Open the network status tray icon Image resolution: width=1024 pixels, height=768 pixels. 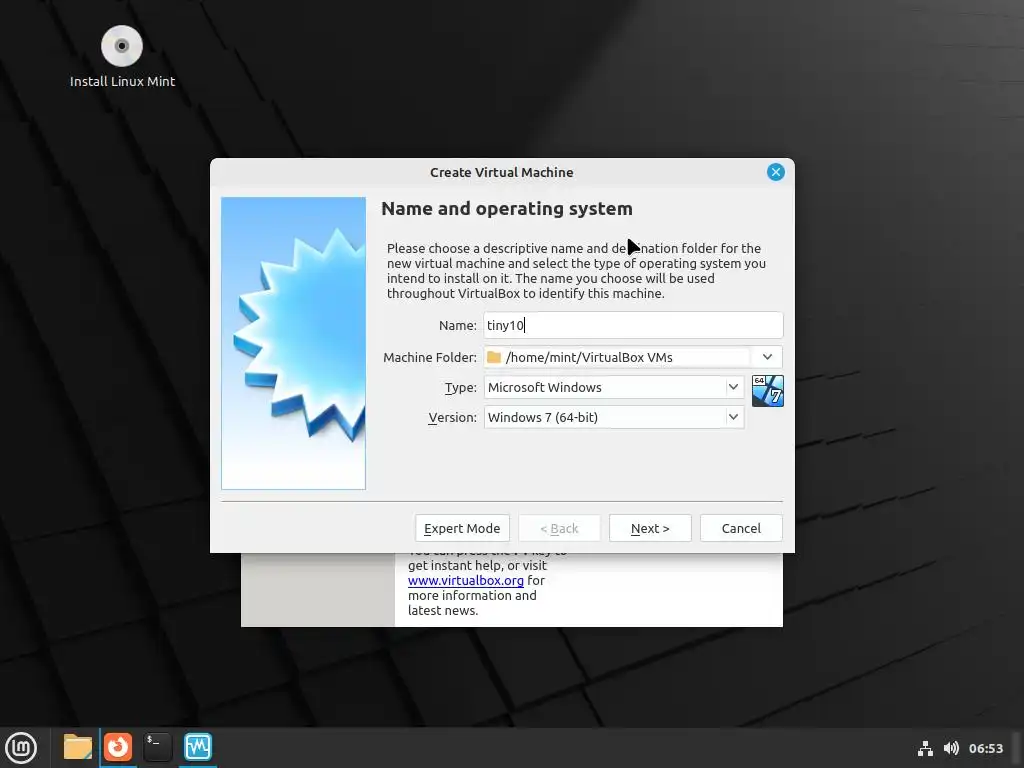925,748
